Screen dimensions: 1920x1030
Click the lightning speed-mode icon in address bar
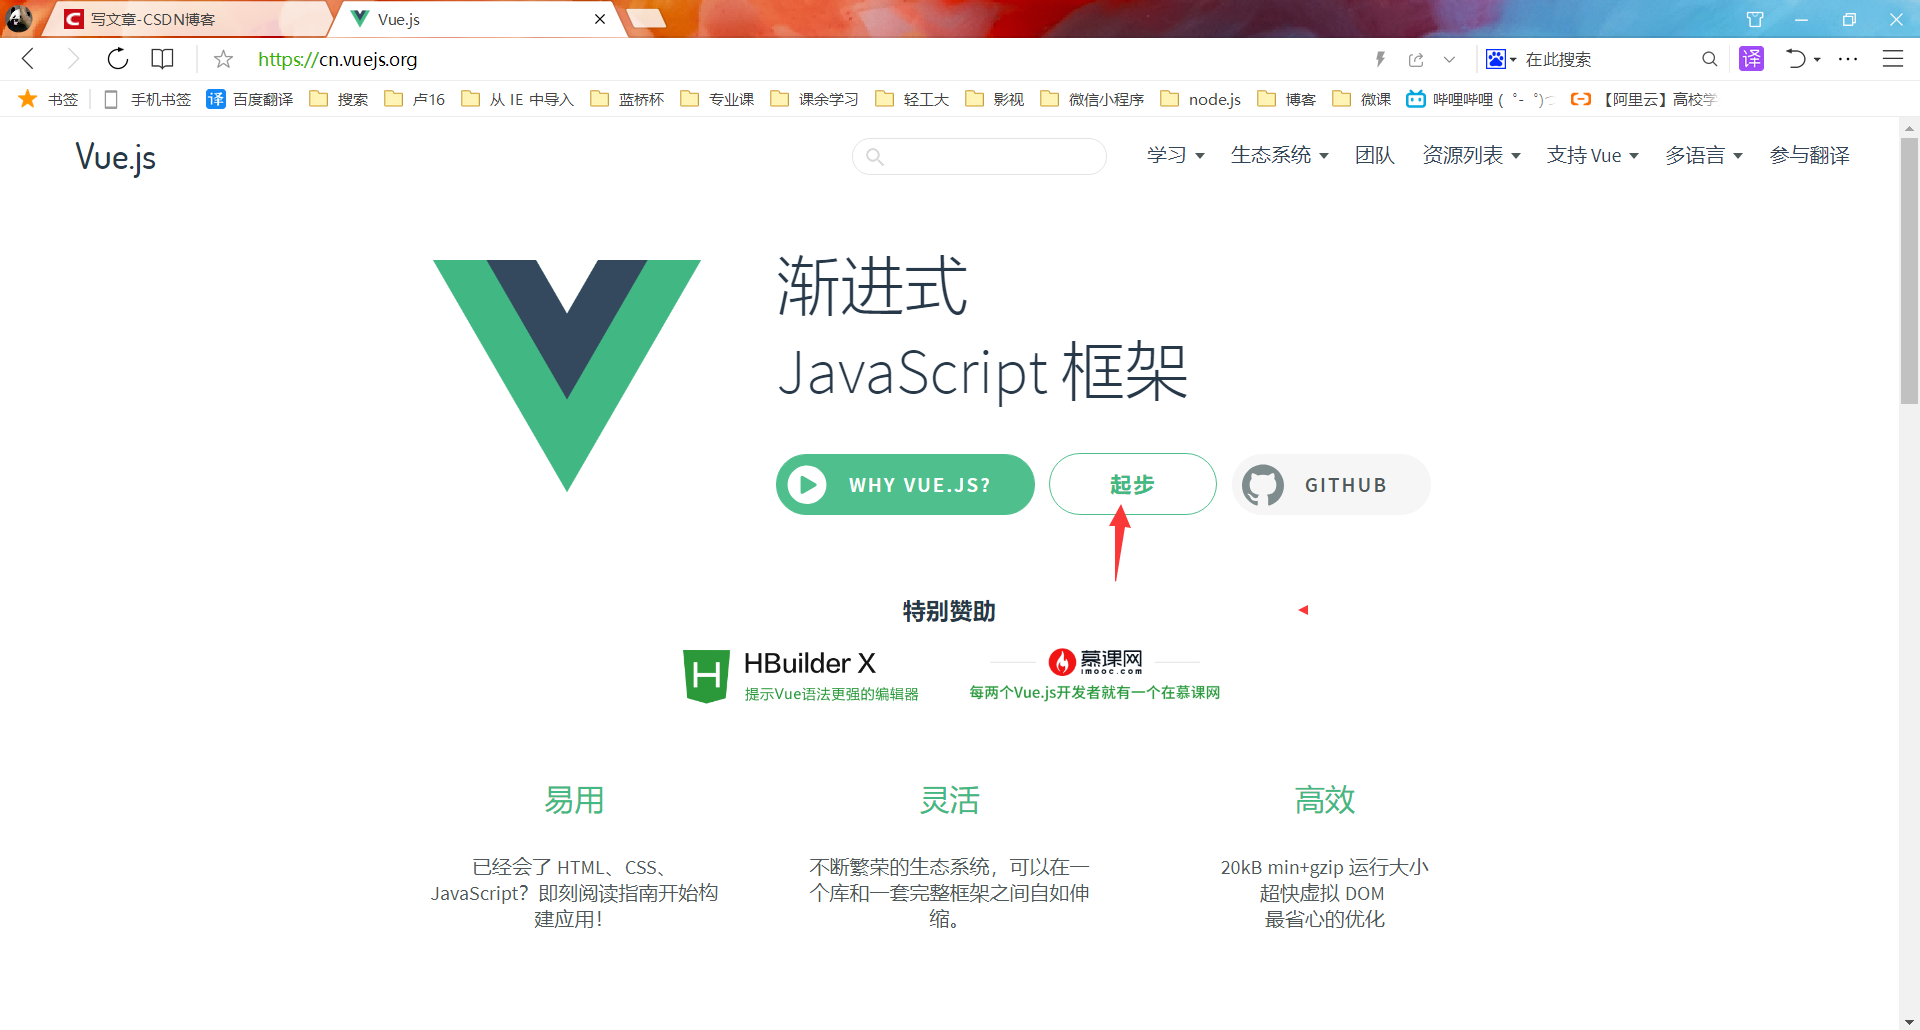(1380, 59)
